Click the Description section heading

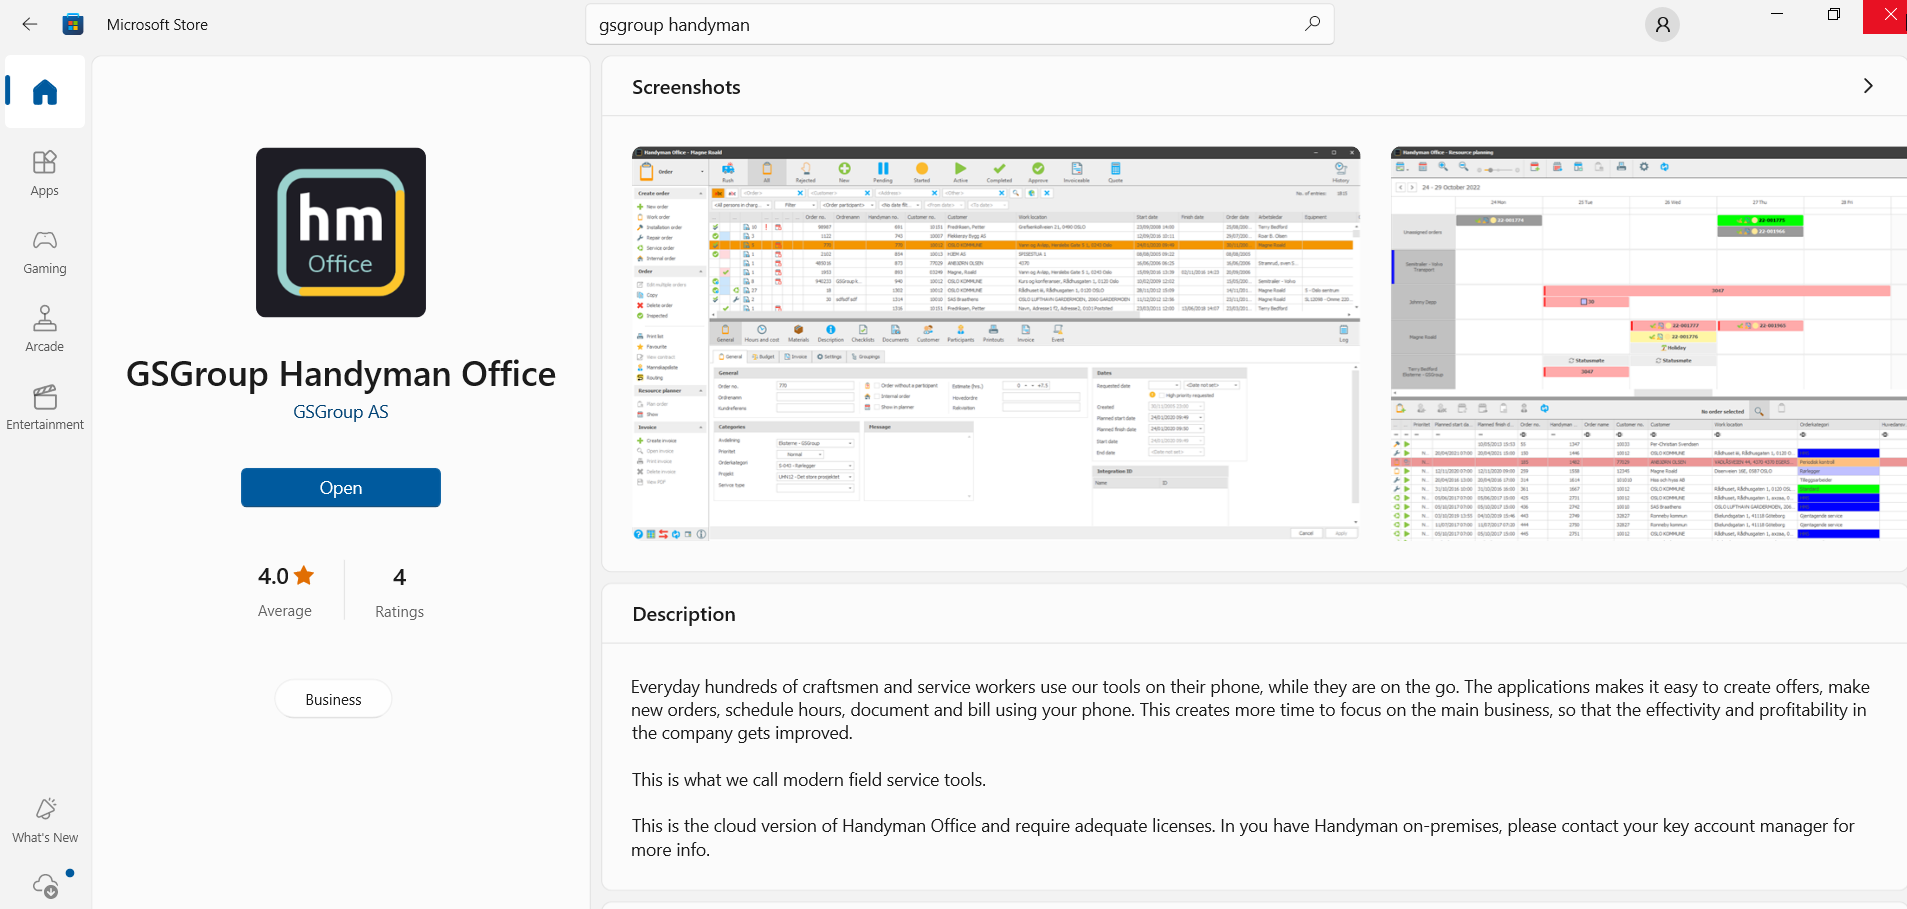click(684, 614)
